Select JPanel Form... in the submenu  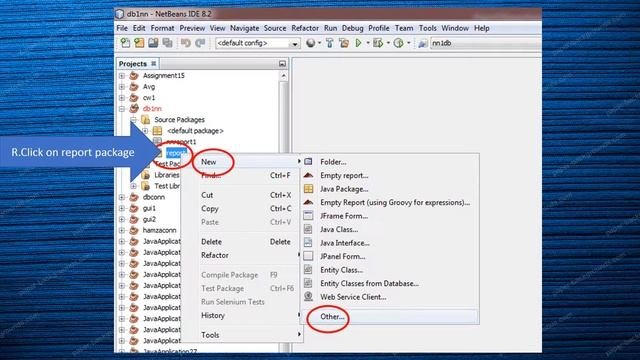[390, 256]
